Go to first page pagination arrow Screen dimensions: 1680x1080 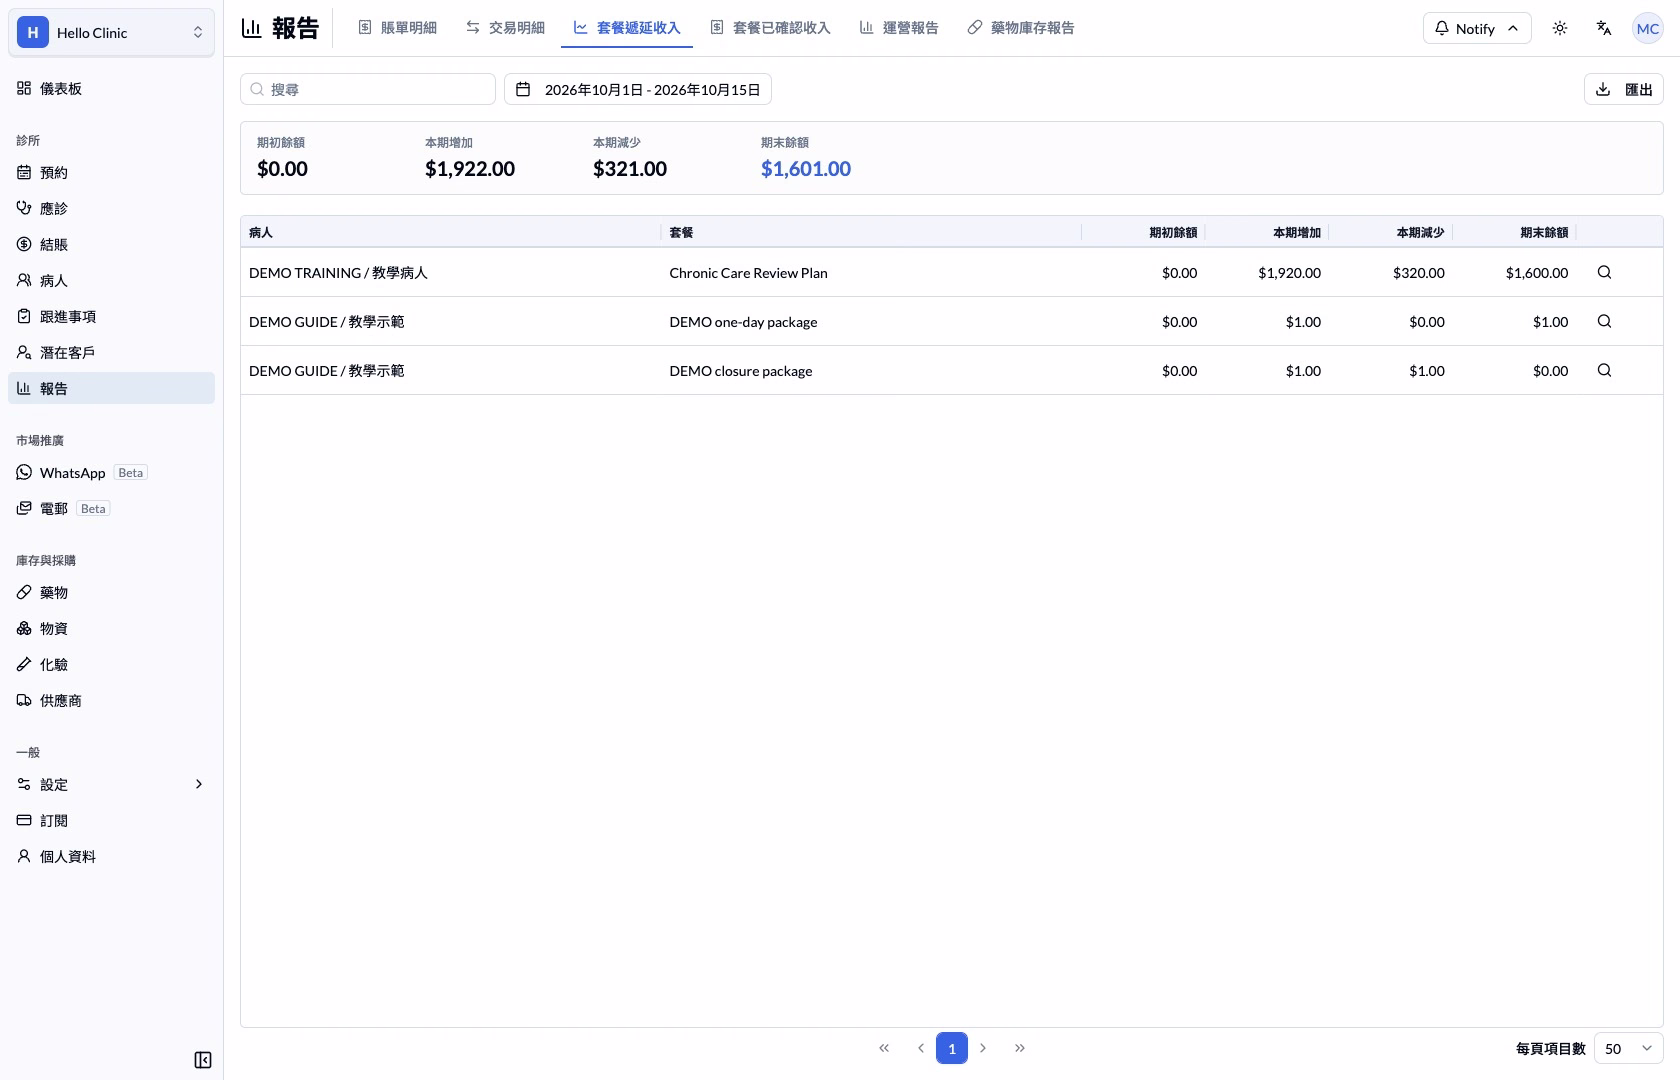(884, 1048)
